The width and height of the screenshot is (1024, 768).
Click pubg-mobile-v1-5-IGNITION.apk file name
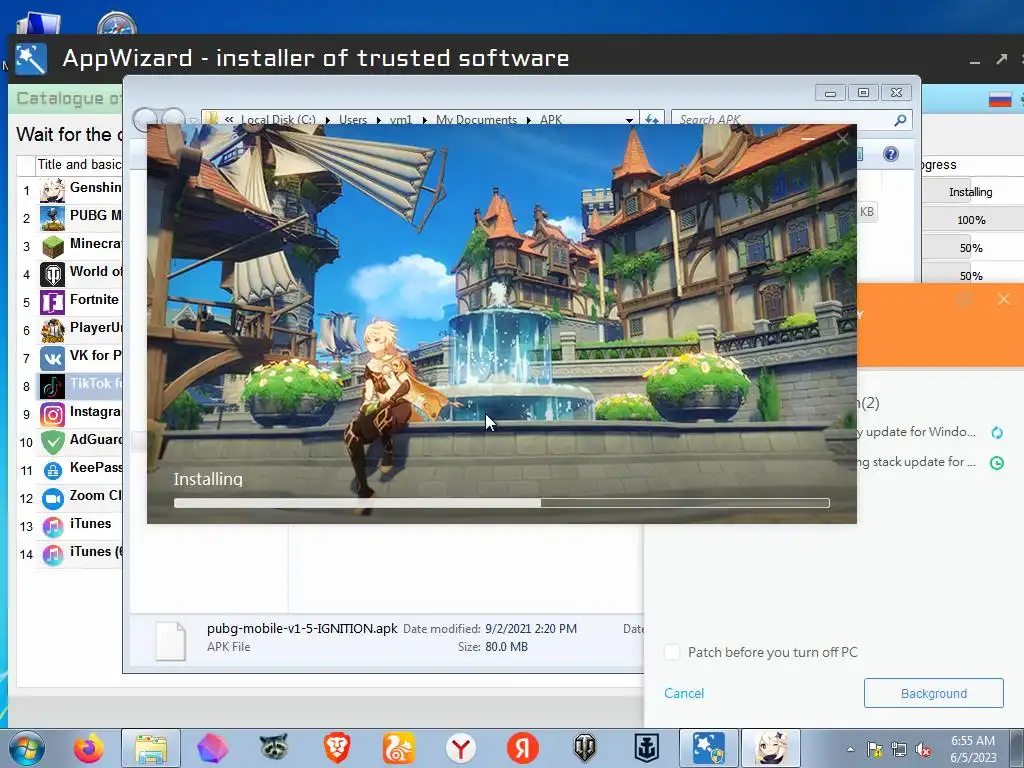click(302, 628)
